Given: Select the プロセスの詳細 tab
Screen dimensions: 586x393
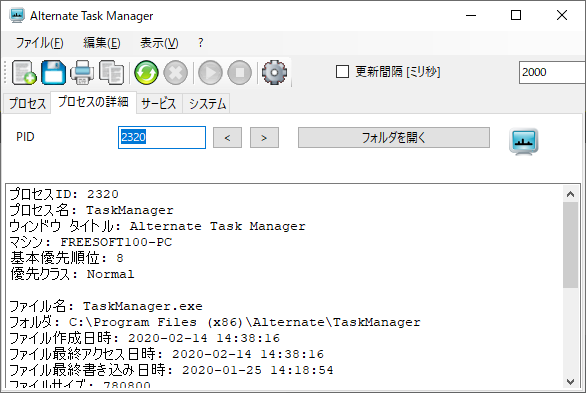Looking at the screenshot, I should click(x=93, y=102).
